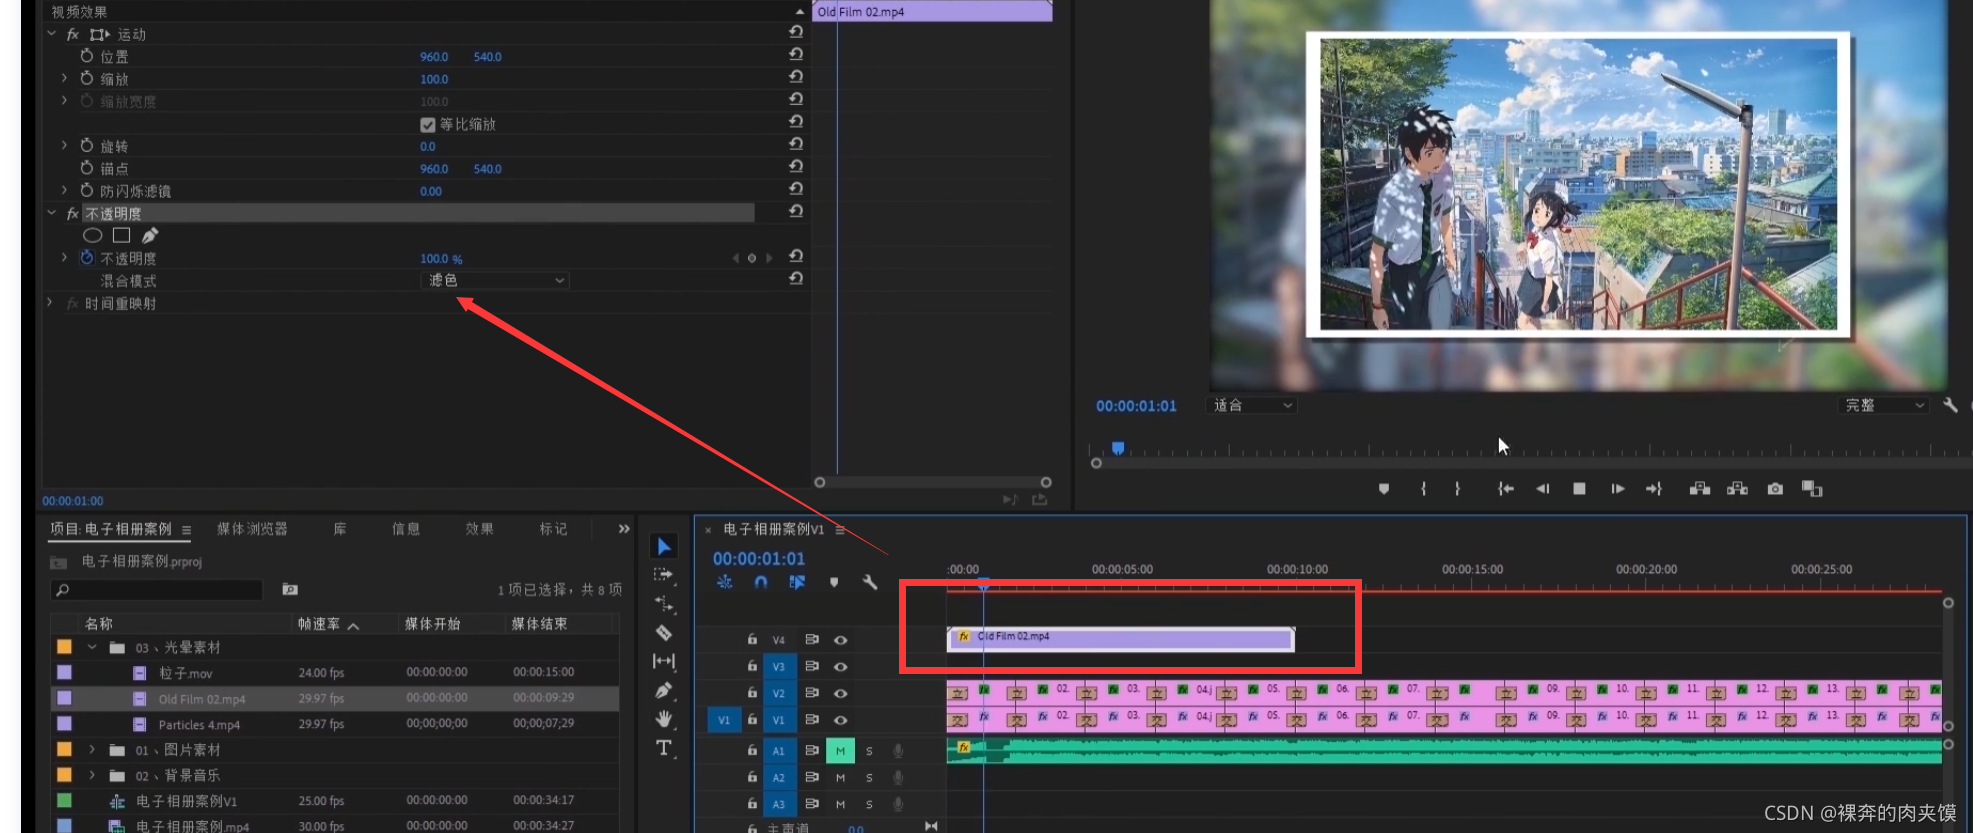Image resolution: width=1973 pixels, height=833 pixels.
Task: Open 电子相册案例V1 timeline panel menu
Action: [x=840, y=529]
